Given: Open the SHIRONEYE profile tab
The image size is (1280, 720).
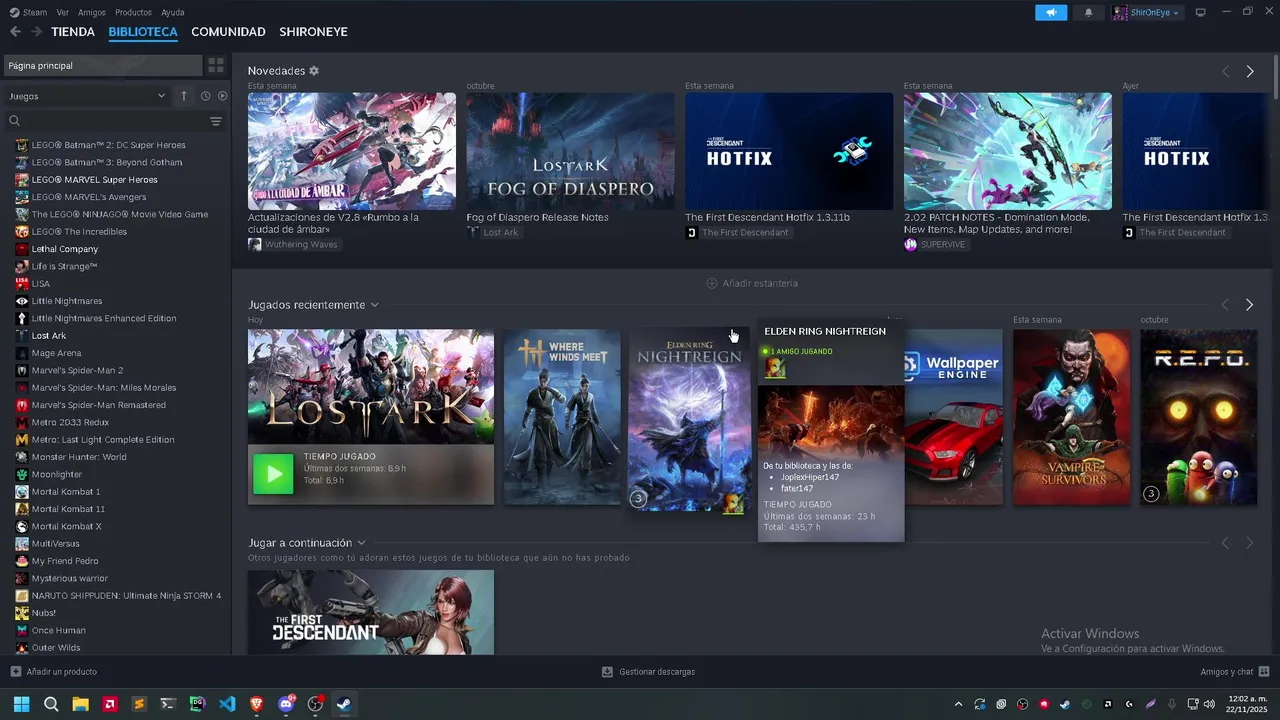Looking at the screenshot, I should click(314, 32).
